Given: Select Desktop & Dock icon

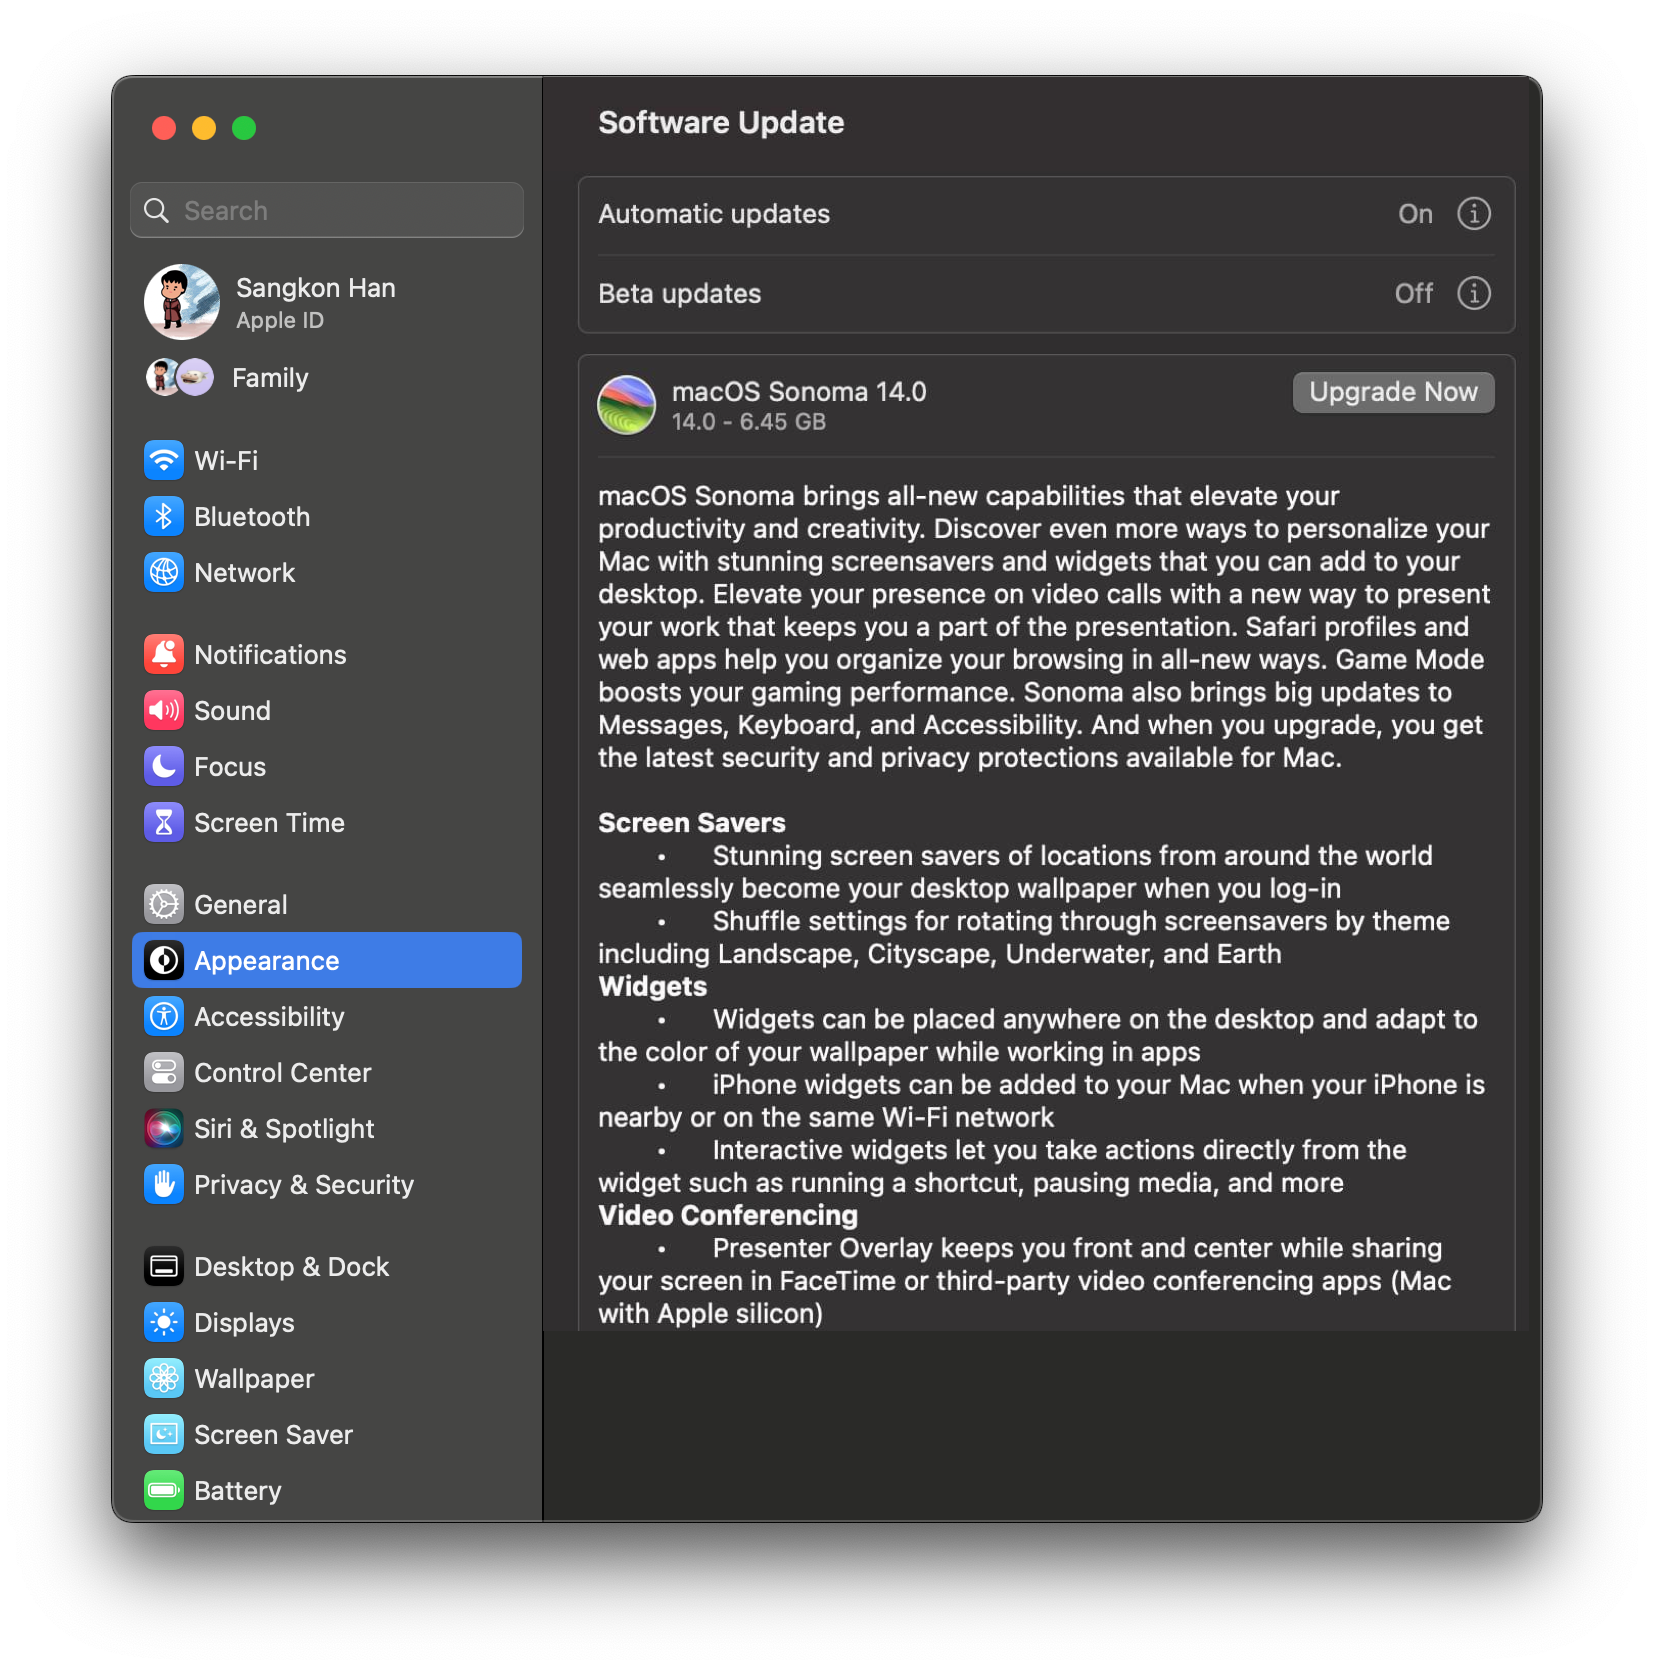Looking at the screenshot, I should click(164, 1266).
